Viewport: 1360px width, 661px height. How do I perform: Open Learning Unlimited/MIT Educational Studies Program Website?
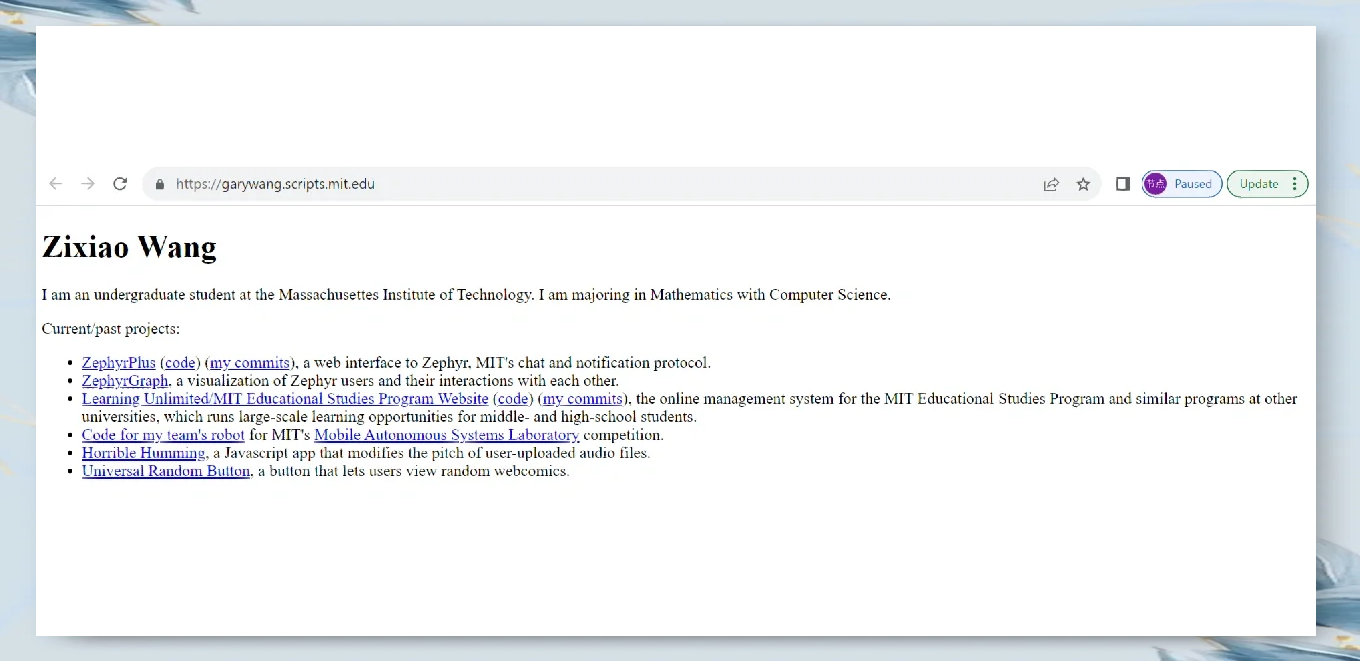285,399
